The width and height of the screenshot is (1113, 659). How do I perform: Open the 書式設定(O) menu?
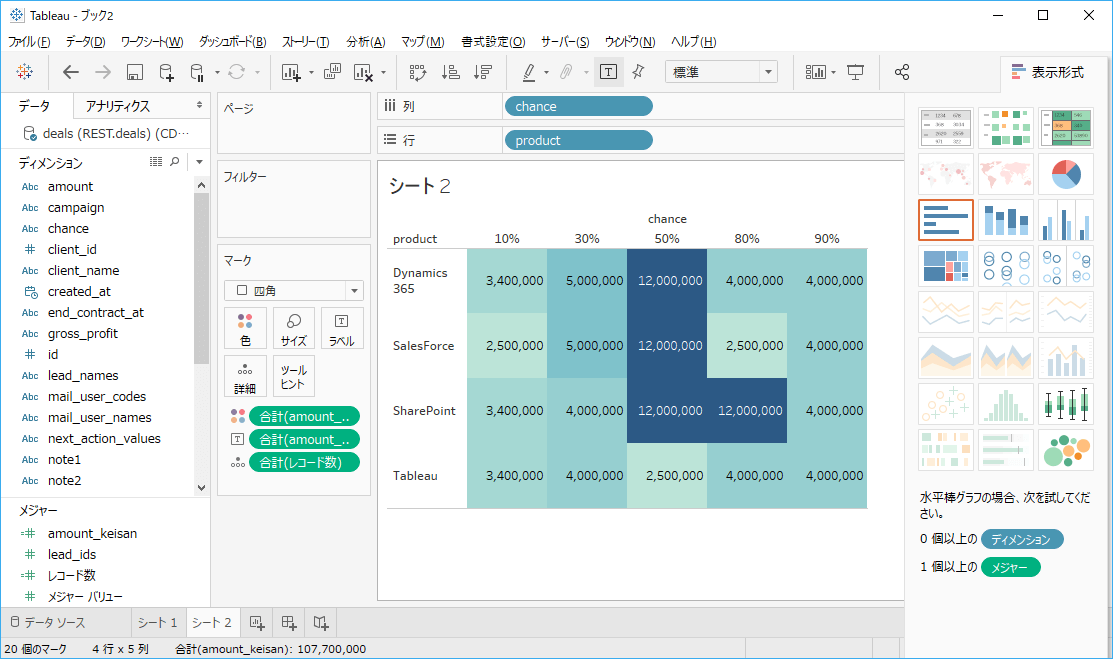coord(493,41)
